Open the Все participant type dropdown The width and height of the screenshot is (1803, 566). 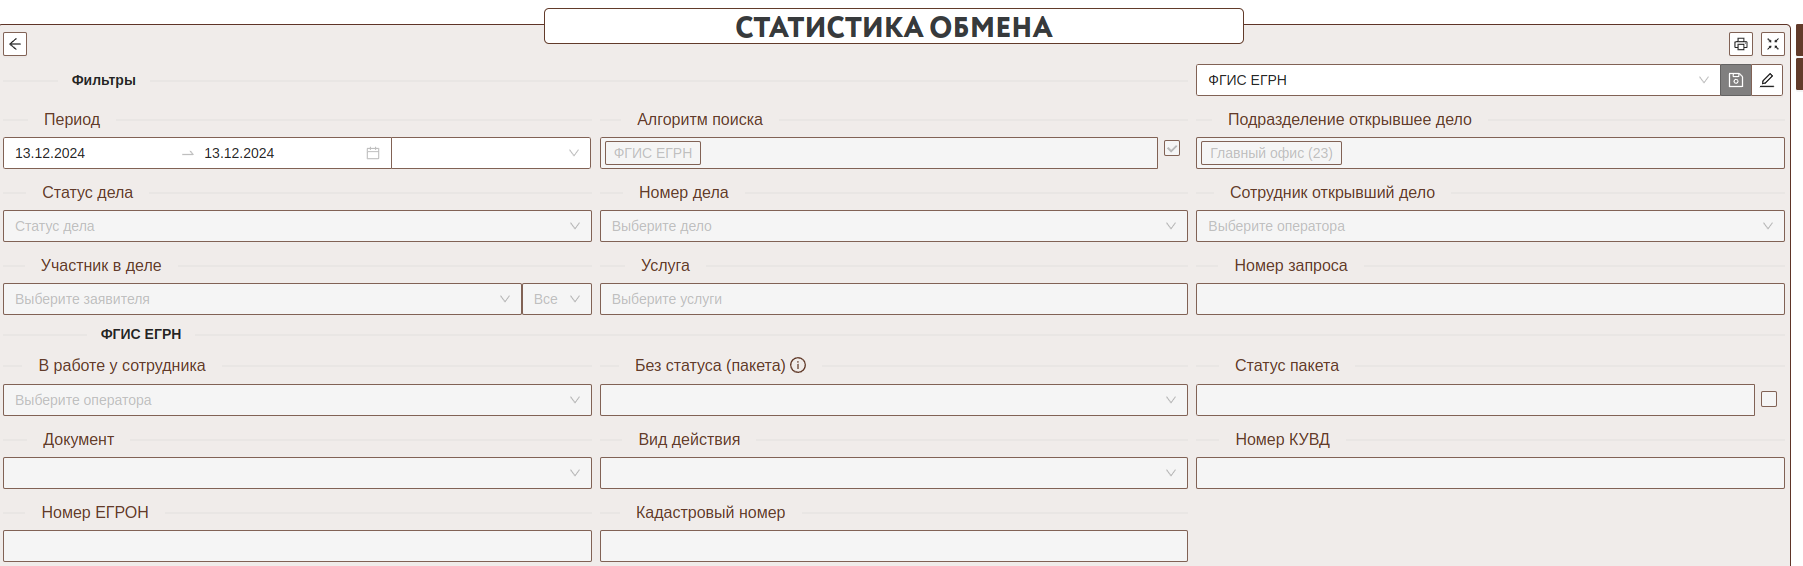pyautogui.click(x=557, y=299)
